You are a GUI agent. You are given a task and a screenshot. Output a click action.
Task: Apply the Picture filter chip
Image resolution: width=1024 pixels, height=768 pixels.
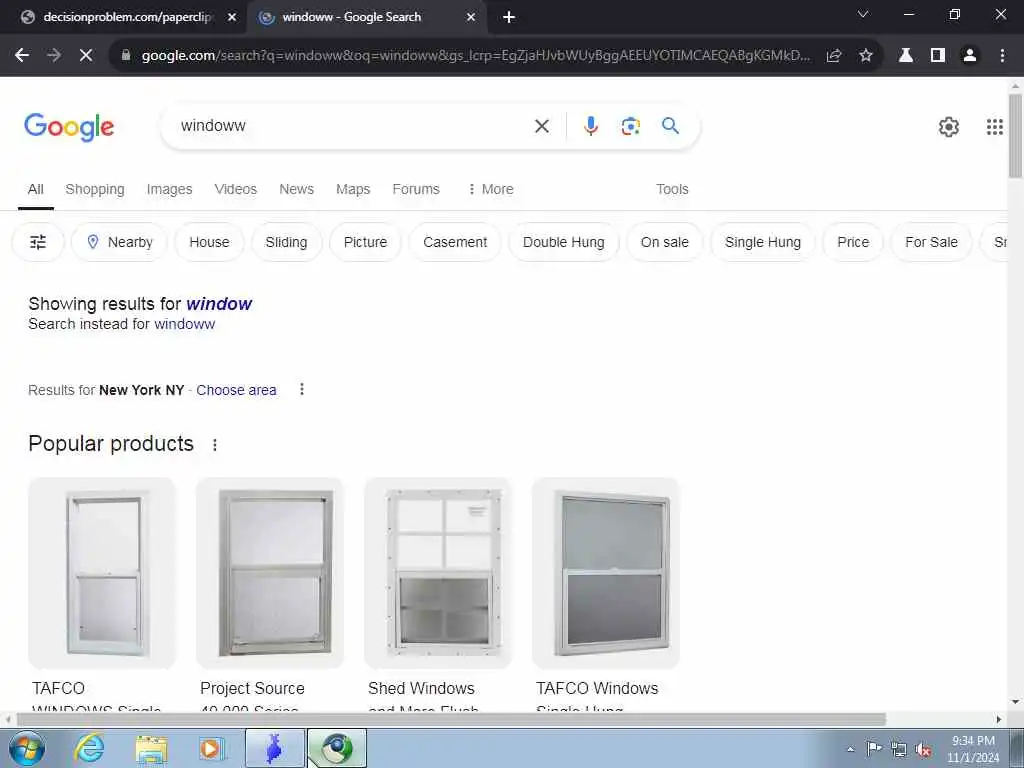[x=365, y=242]
